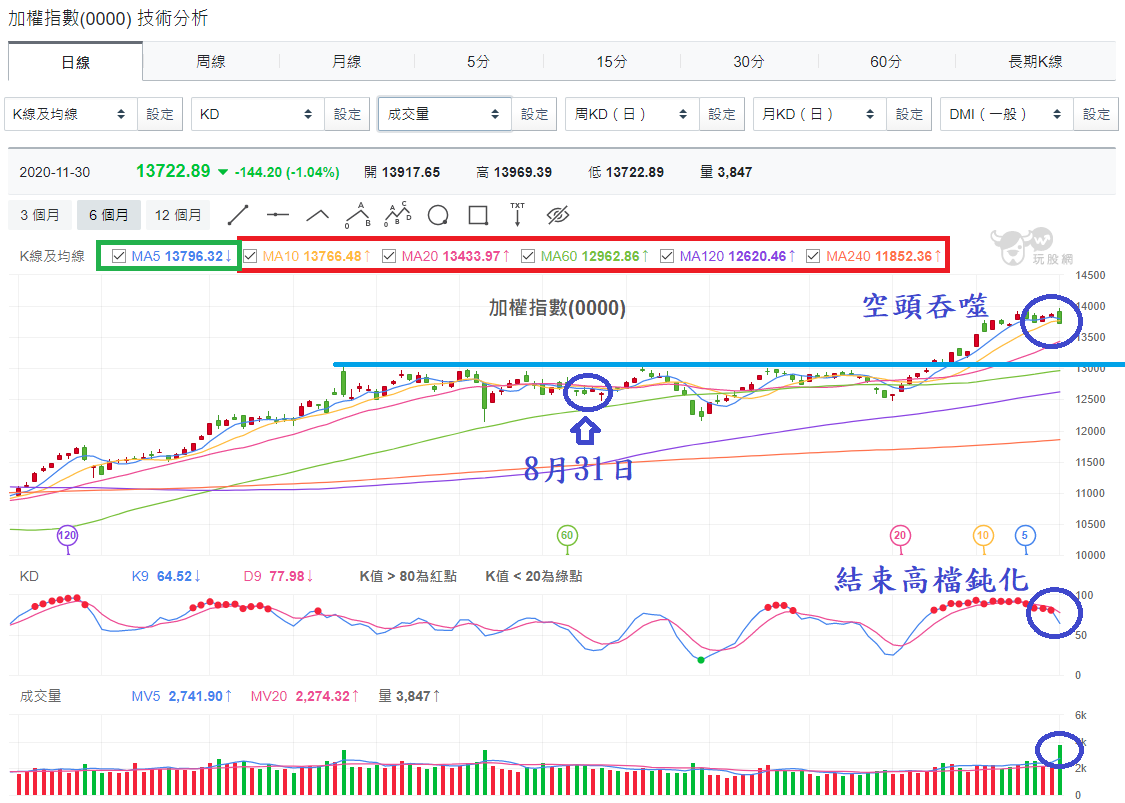Screen dimensions: 1125x803
Task: Click the green 60 MA marker
Action: (567, 535)
